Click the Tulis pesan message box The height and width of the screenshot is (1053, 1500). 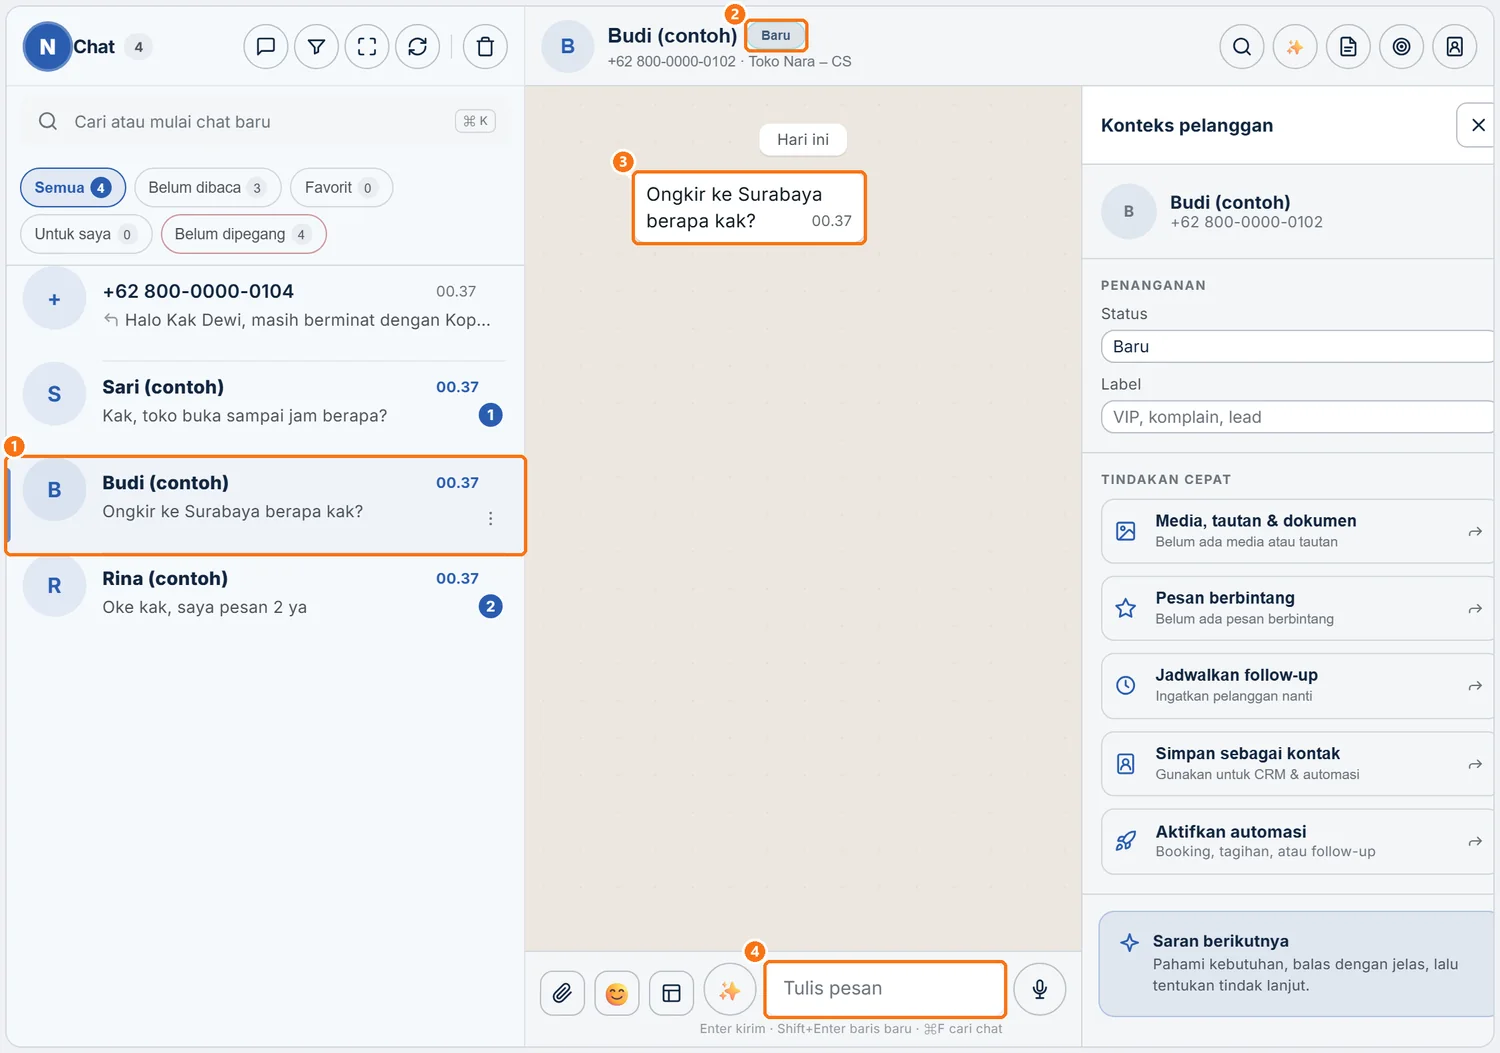[885, 989]
